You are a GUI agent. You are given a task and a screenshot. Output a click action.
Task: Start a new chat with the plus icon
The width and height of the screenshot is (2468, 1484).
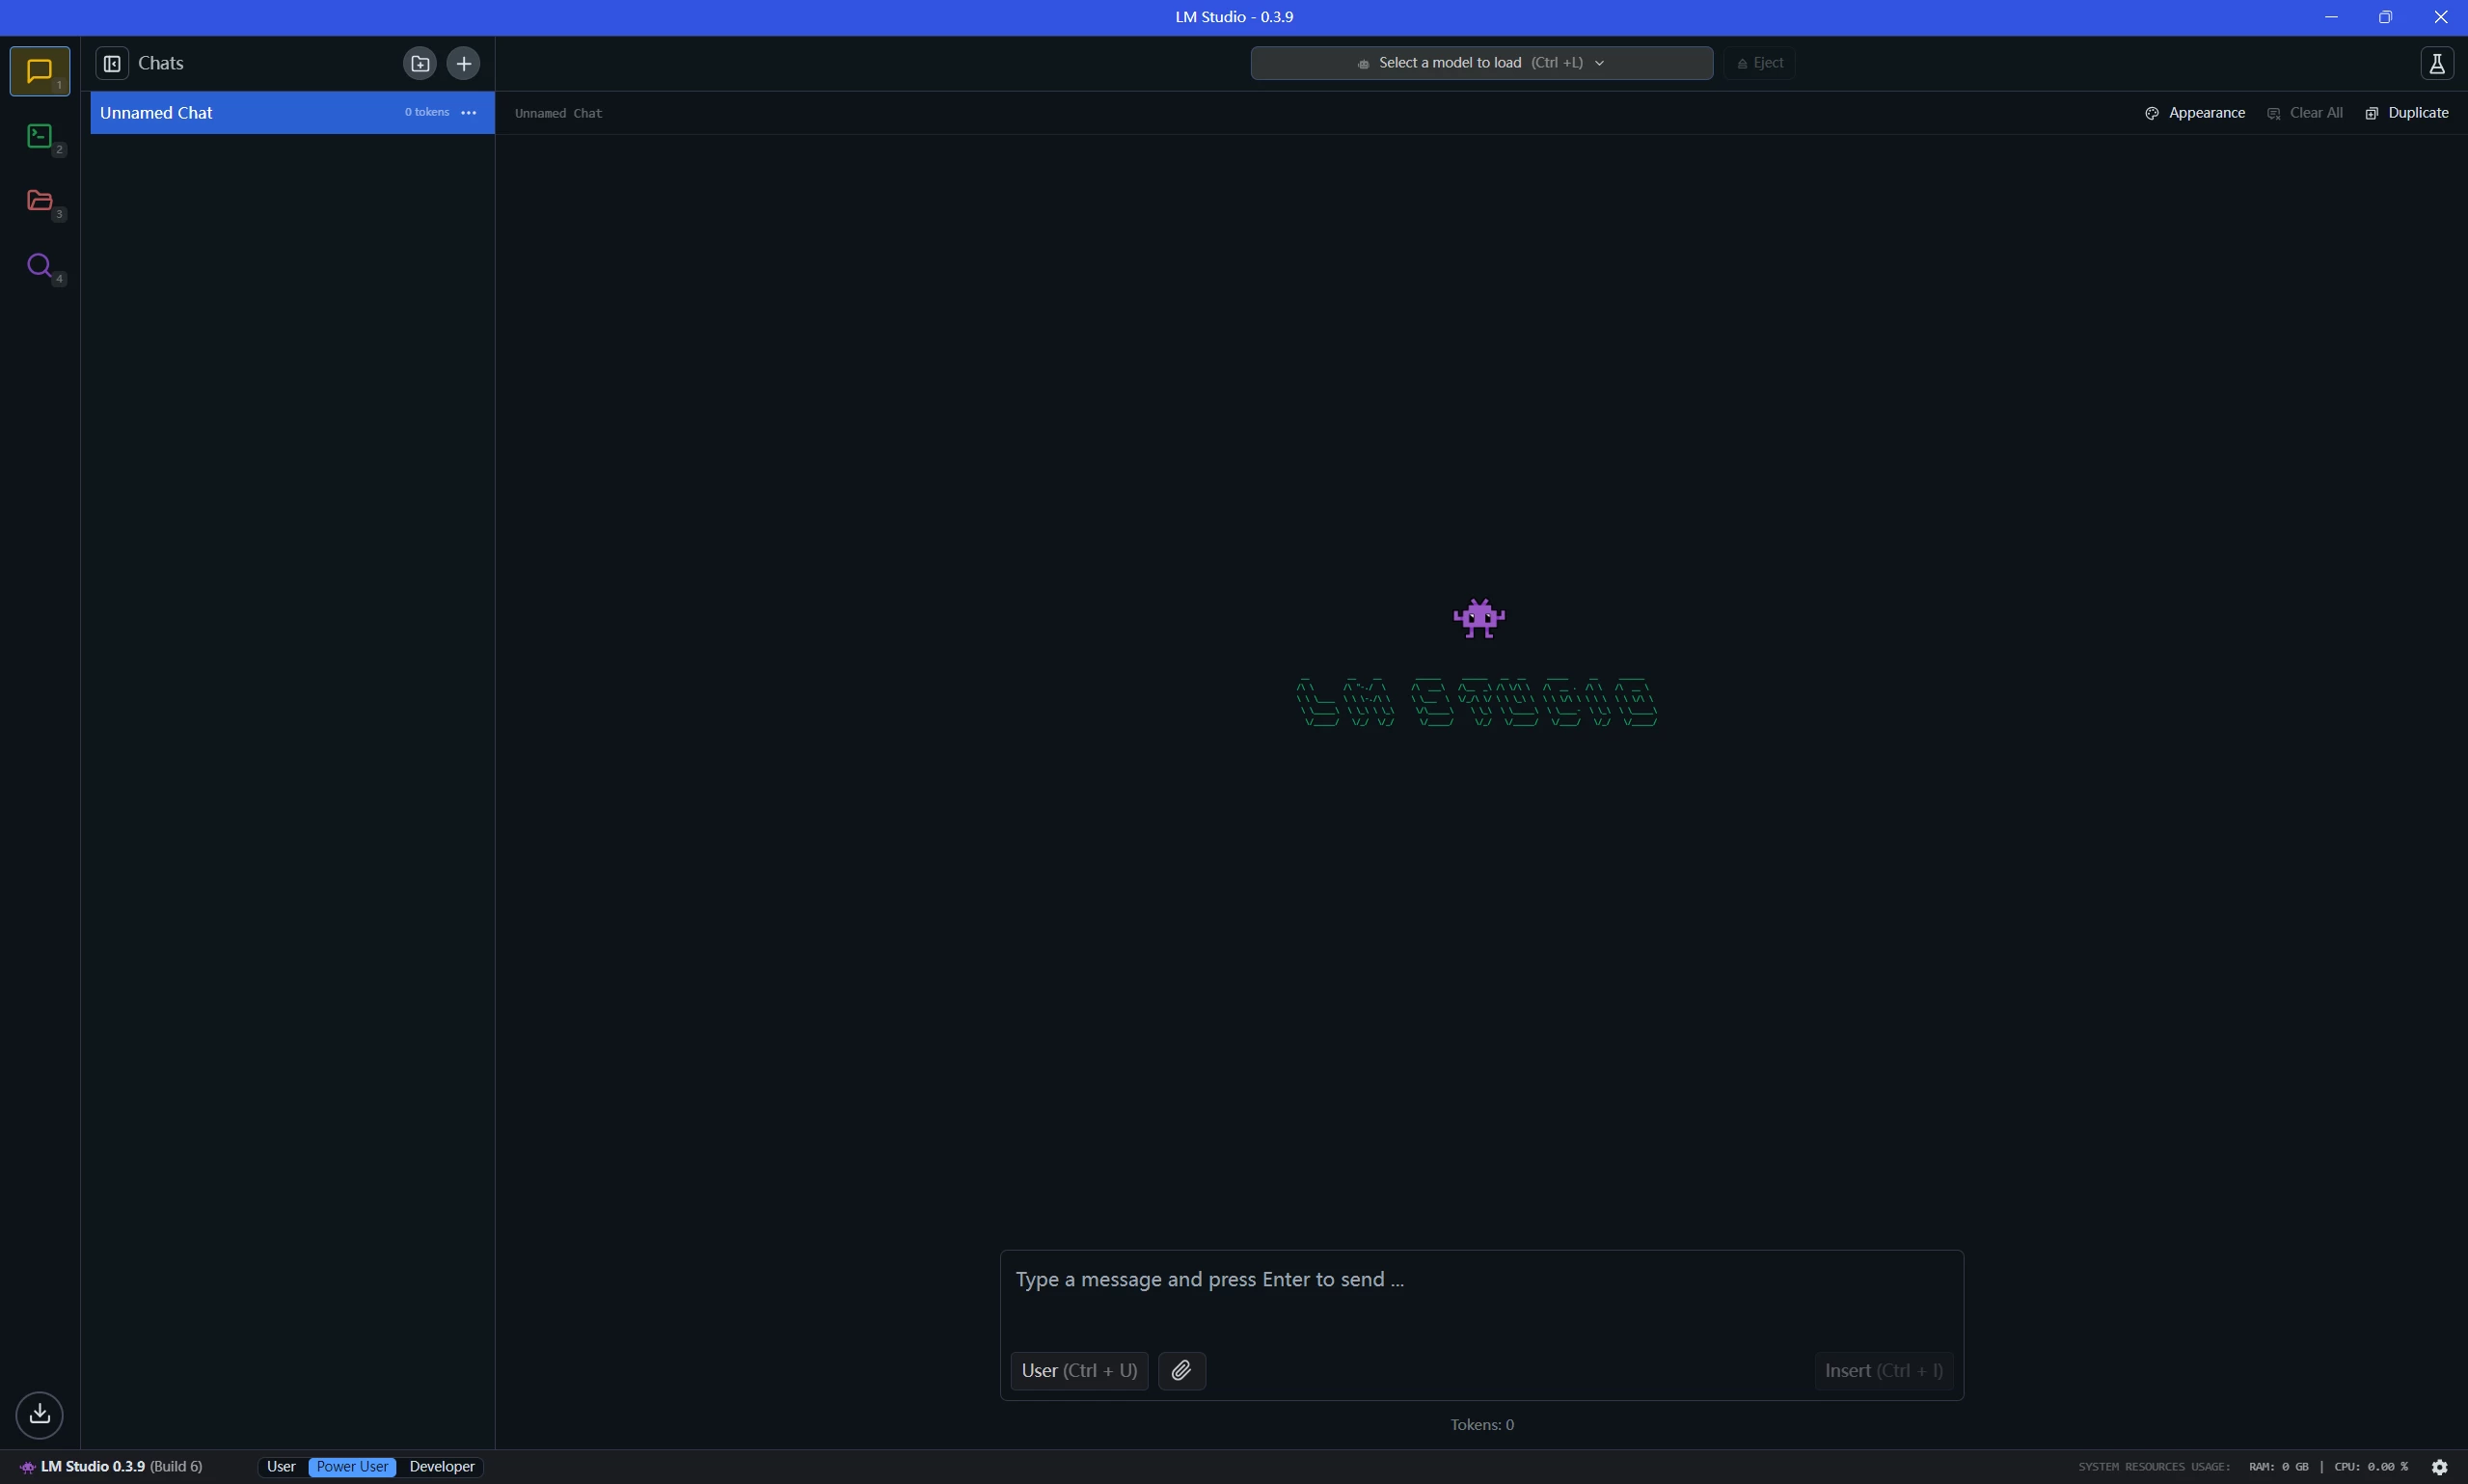(463, 64)
